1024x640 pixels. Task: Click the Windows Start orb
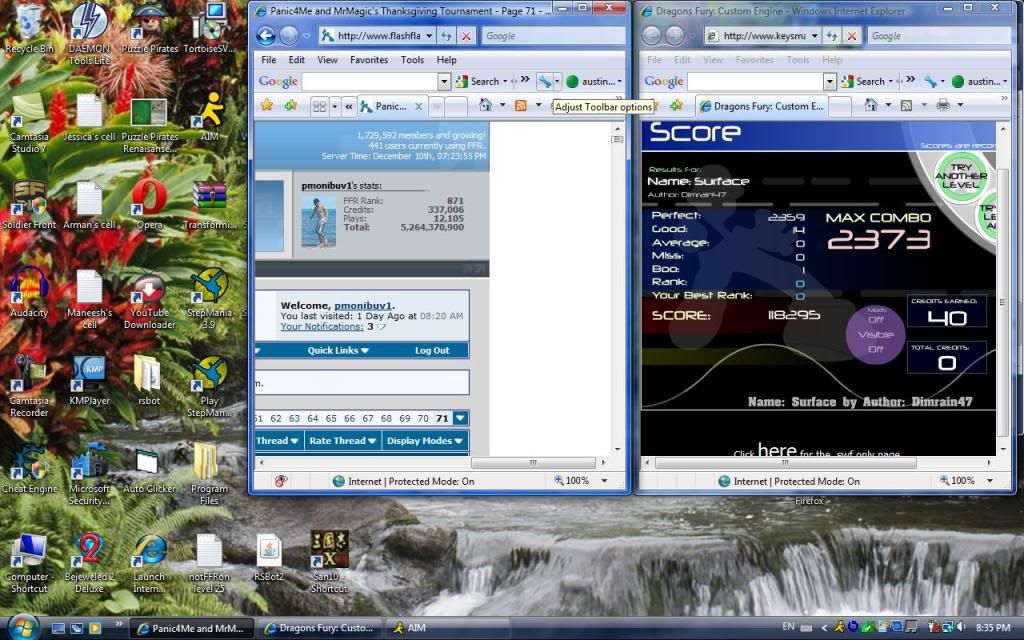(22, 627)
